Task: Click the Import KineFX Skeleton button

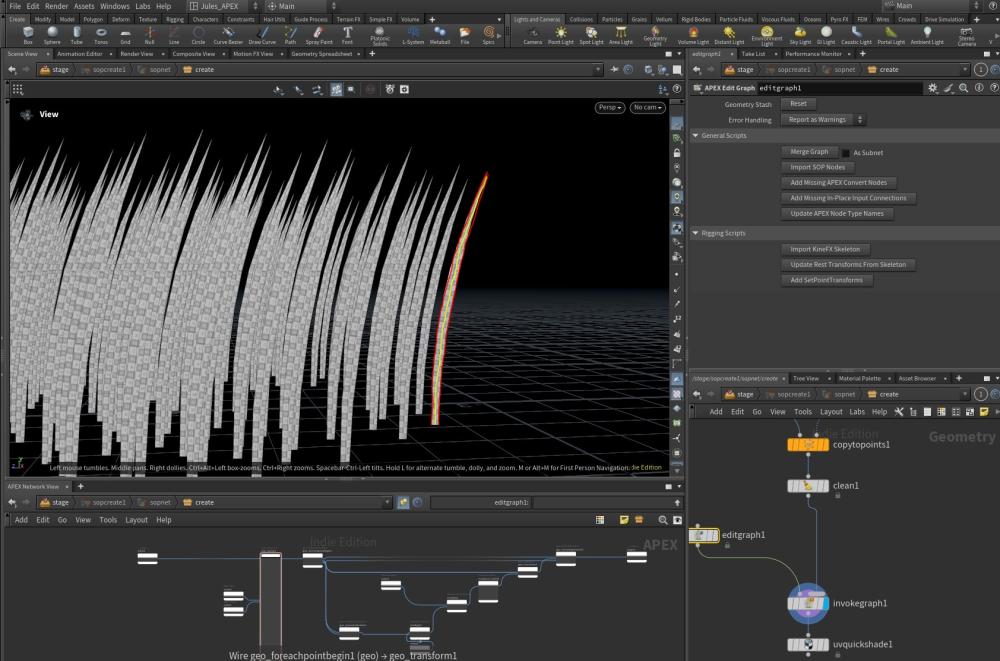Action: point(825,249)
